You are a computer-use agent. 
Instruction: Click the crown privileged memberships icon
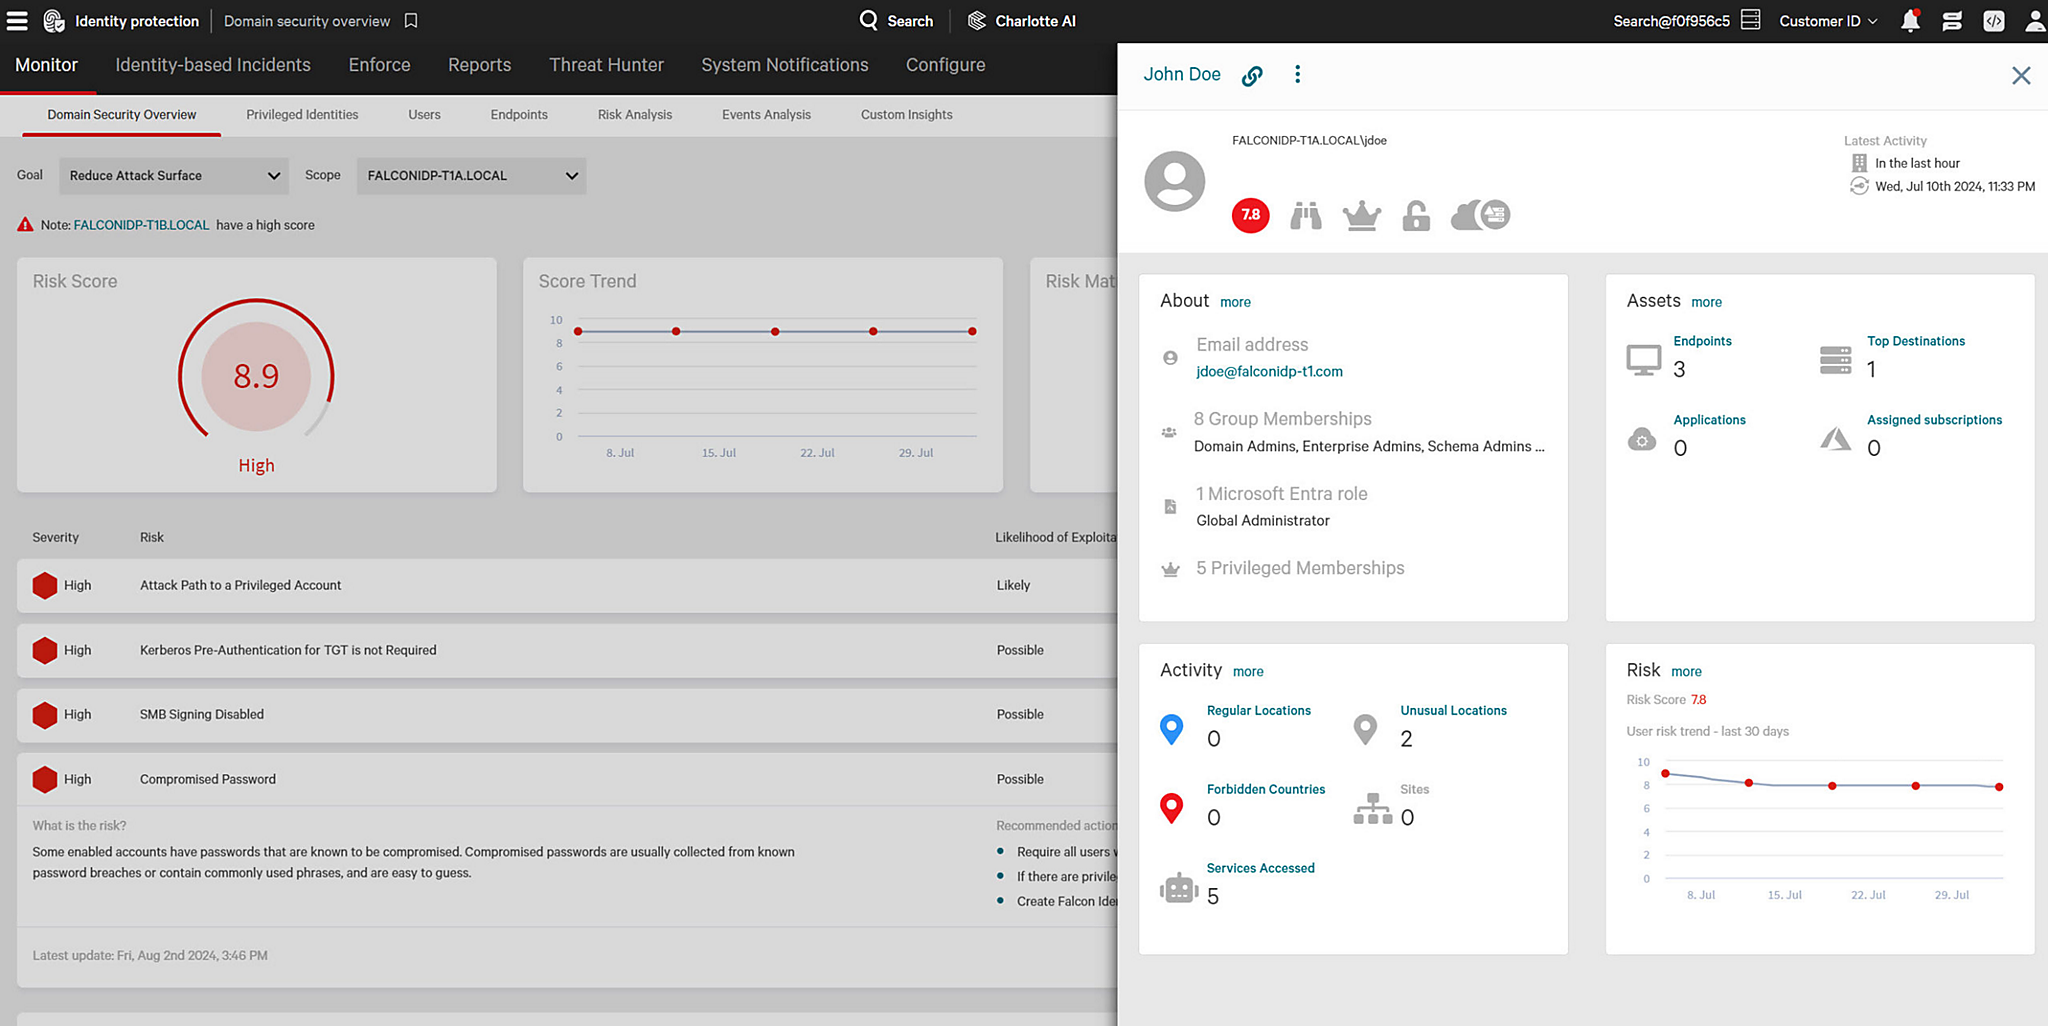pos(1362,215)
